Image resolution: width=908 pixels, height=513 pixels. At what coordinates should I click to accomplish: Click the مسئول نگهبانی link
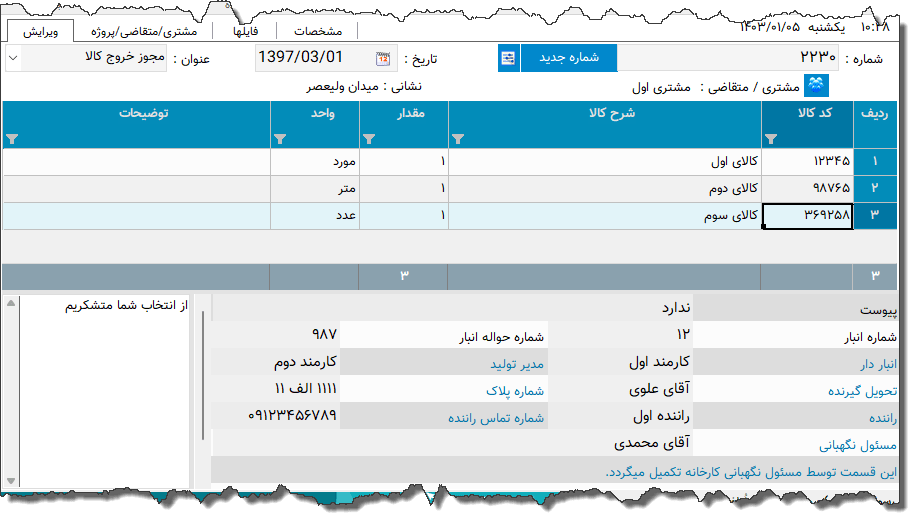[858, 445]
